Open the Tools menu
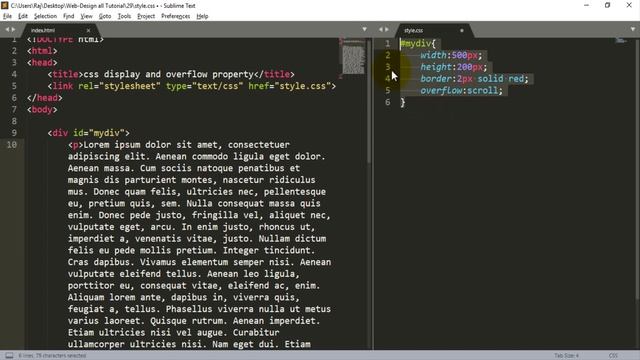 point(124,16)
